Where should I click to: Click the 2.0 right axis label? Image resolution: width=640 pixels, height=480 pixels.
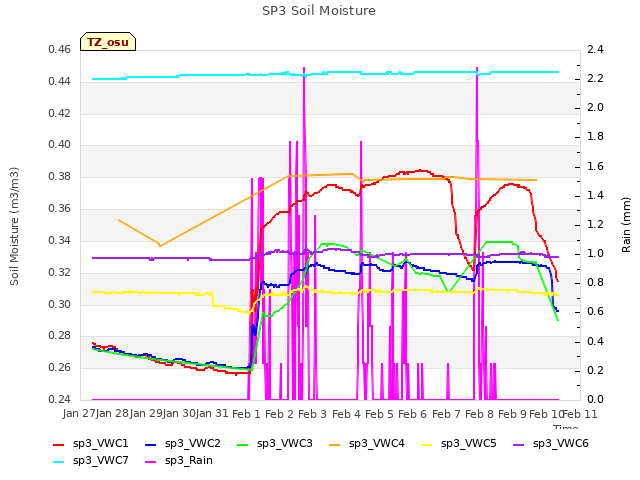(595, 107)
